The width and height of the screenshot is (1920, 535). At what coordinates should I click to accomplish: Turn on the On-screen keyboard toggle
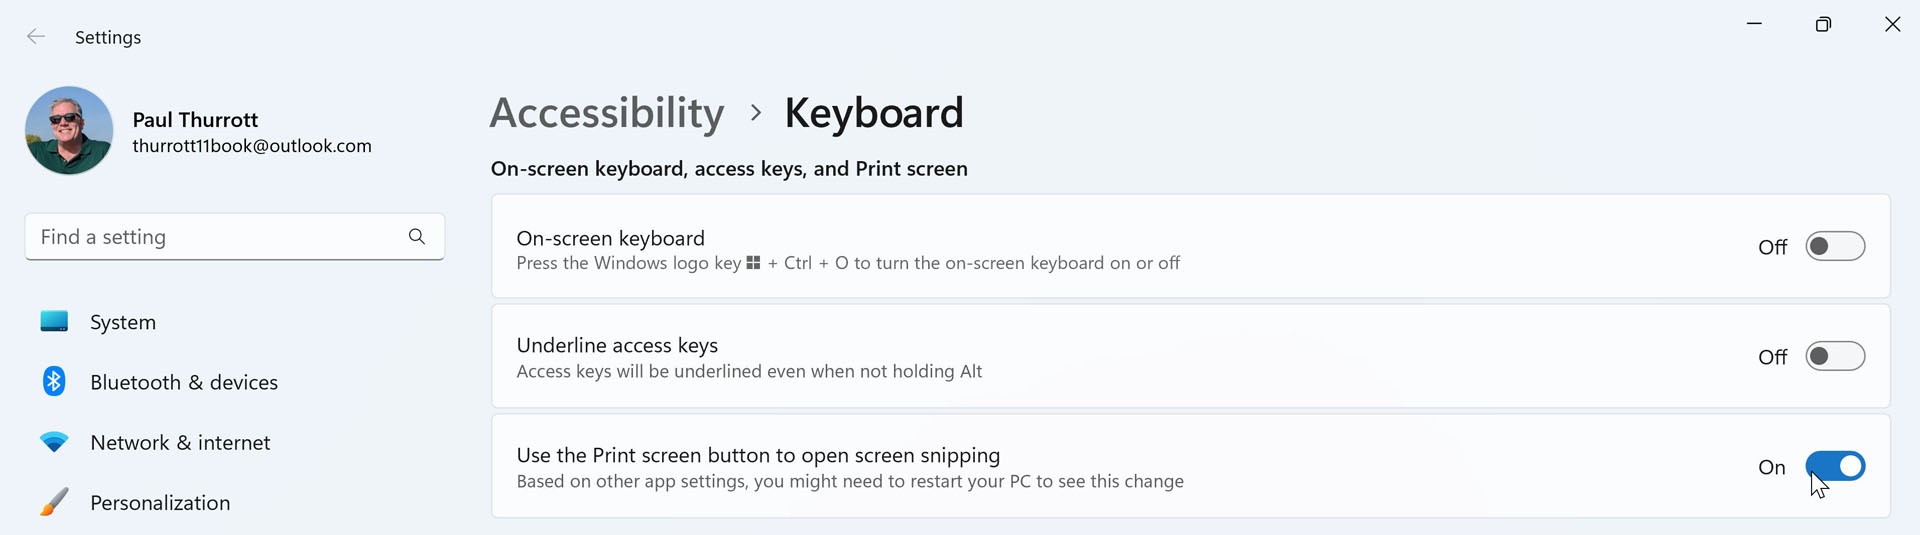coord(1834,247)
